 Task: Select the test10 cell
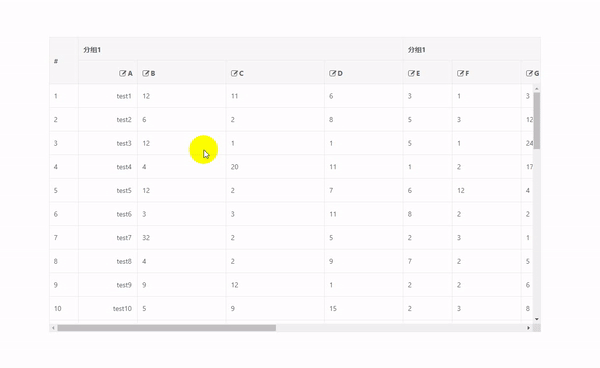click(x=108, y=308)
